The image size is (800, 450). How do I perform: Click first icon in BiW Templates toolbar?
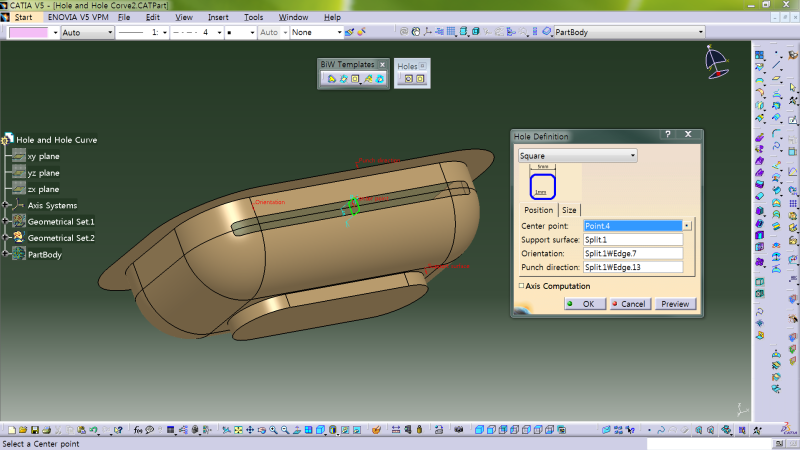[x=331, y=79]
